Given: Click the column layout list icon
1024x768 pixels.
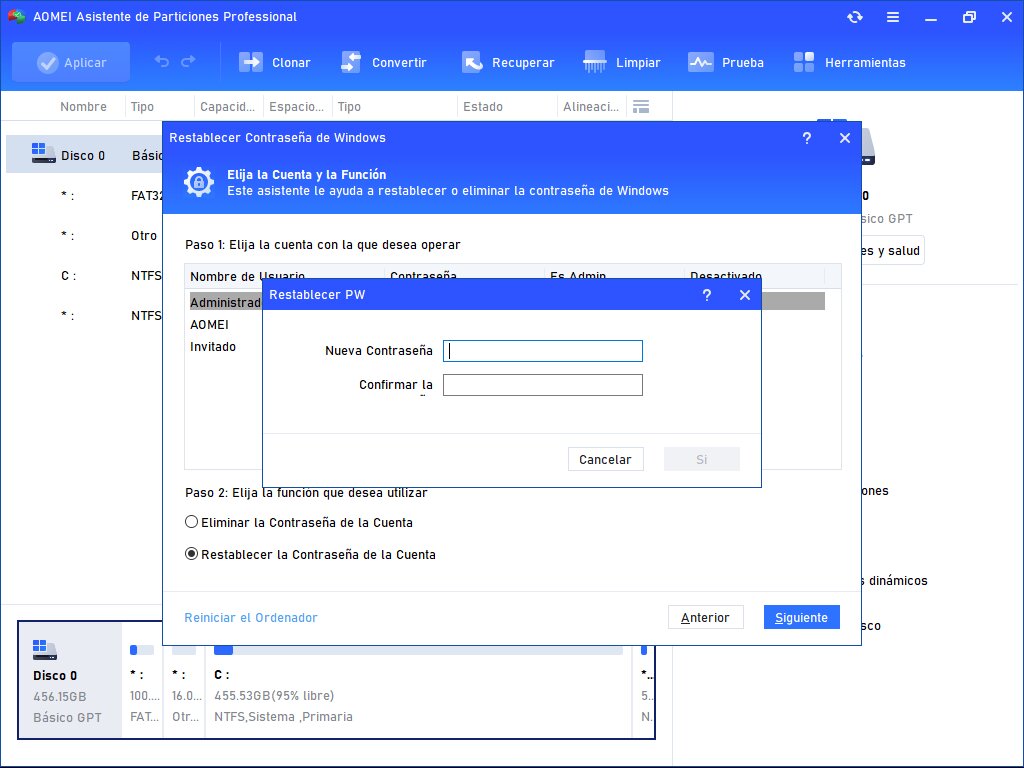Looking at the screenshot, I should pos(641,106).
